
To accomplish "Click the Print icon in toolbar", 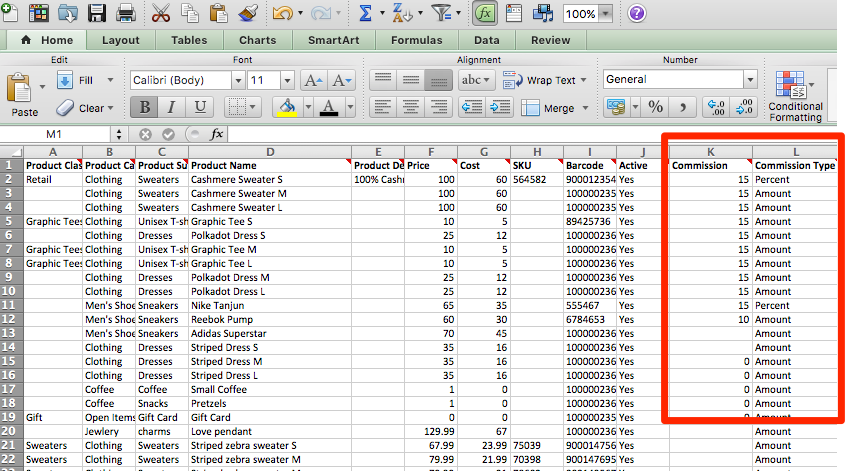I will [x=126, y=13].
